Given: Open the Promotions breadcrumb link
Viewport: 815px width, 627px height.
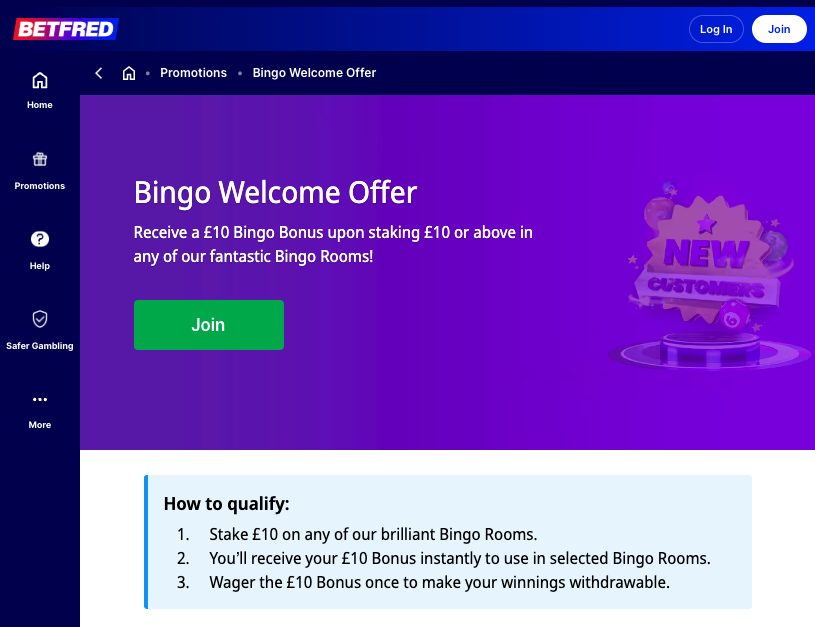Looking at the screenshot, I should pyautogui.click(x=193, y=72).
